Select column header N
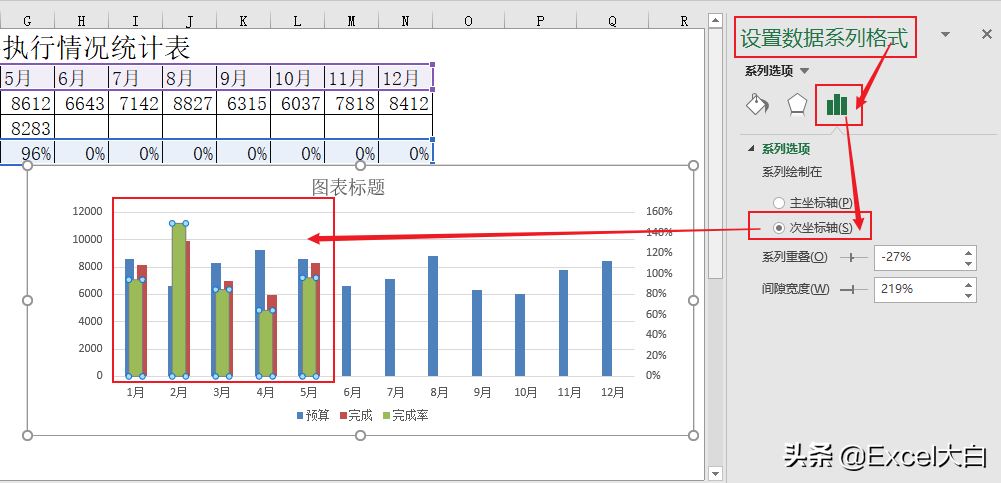 click(405, 21)
